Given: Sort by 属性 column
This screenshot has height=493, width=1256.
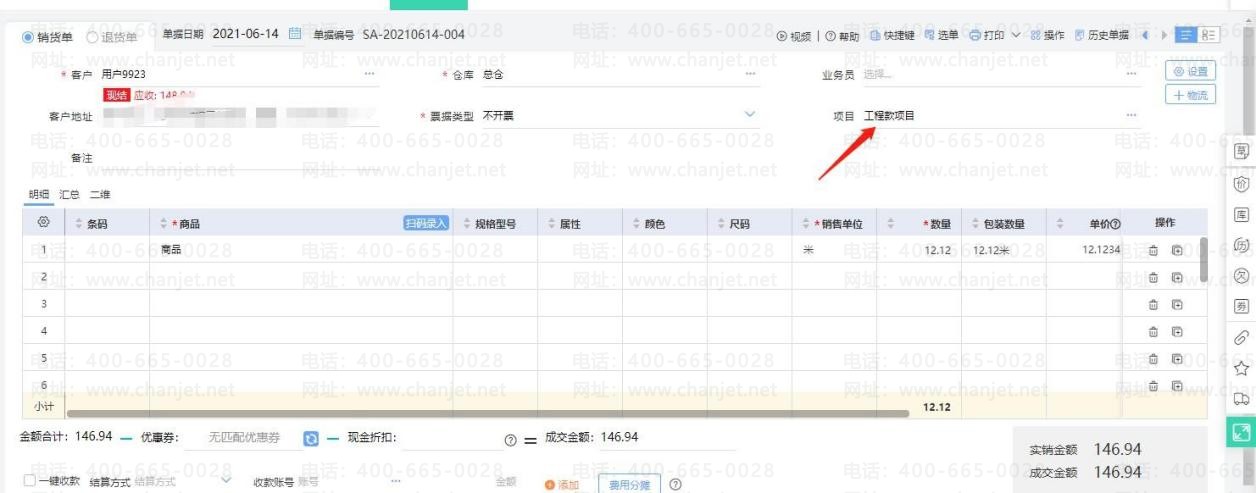Looking at the screenshot, I should (550, 224).
